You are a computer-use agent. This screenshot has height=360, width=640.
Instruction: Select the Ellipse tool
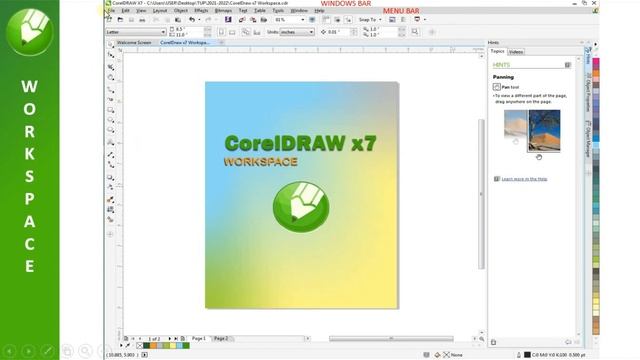click(111, 120)
